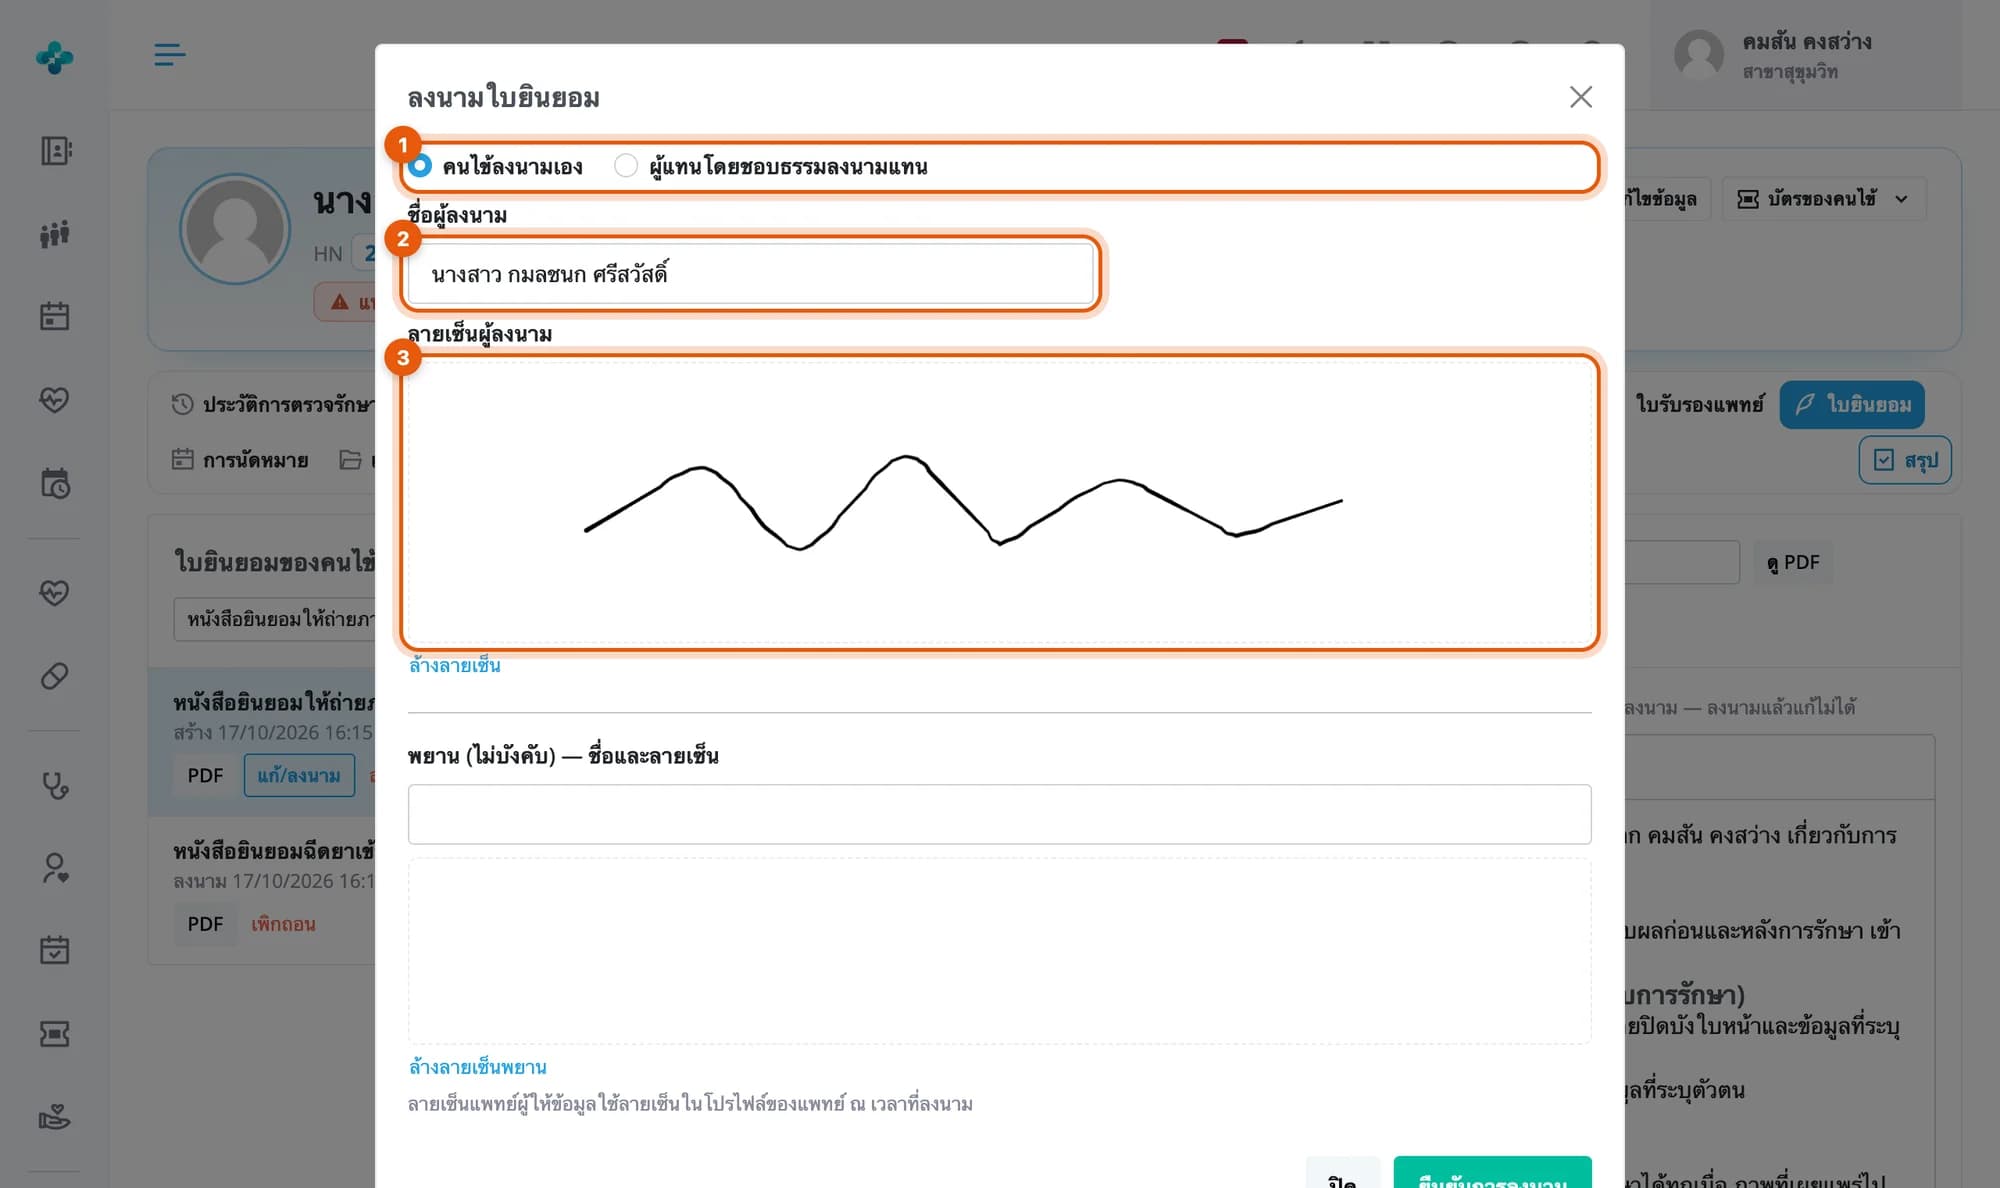Click the clinic logo icon

pos(55,57)
